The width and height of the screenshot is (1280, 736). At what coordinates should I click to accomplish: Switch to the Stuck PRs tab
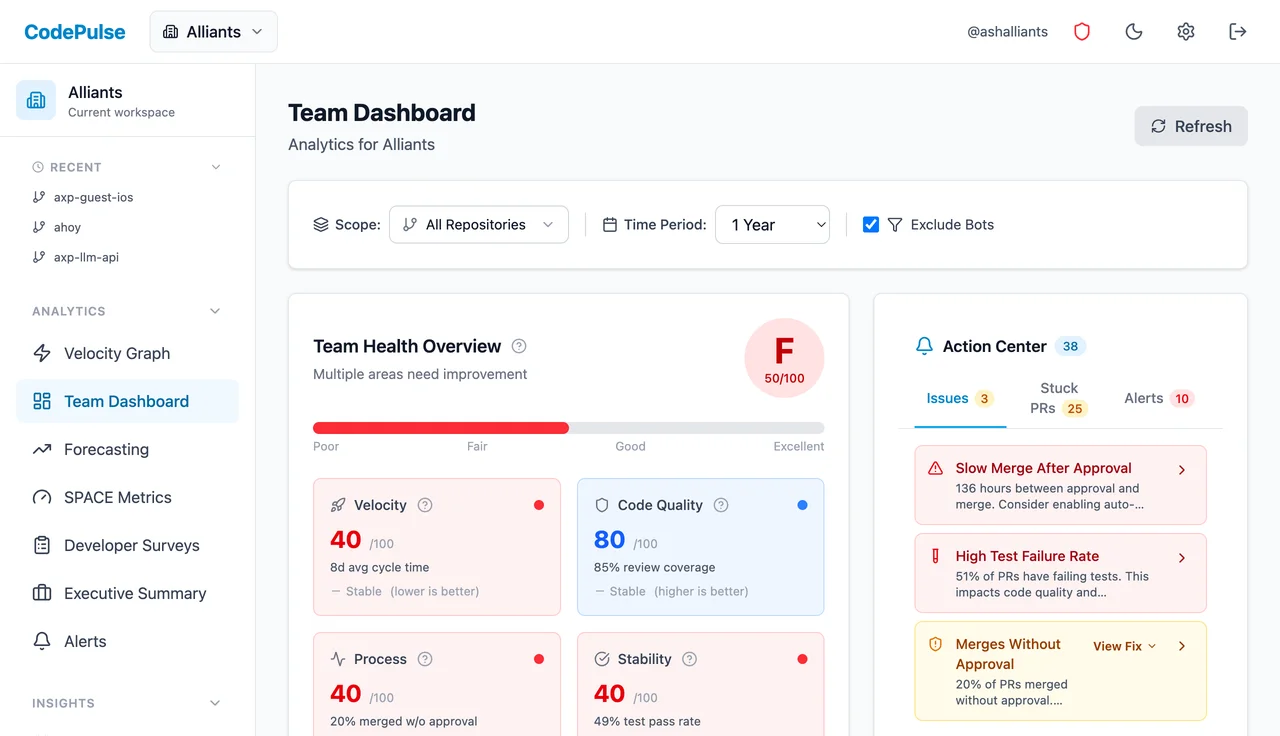tap(1059, 398)
